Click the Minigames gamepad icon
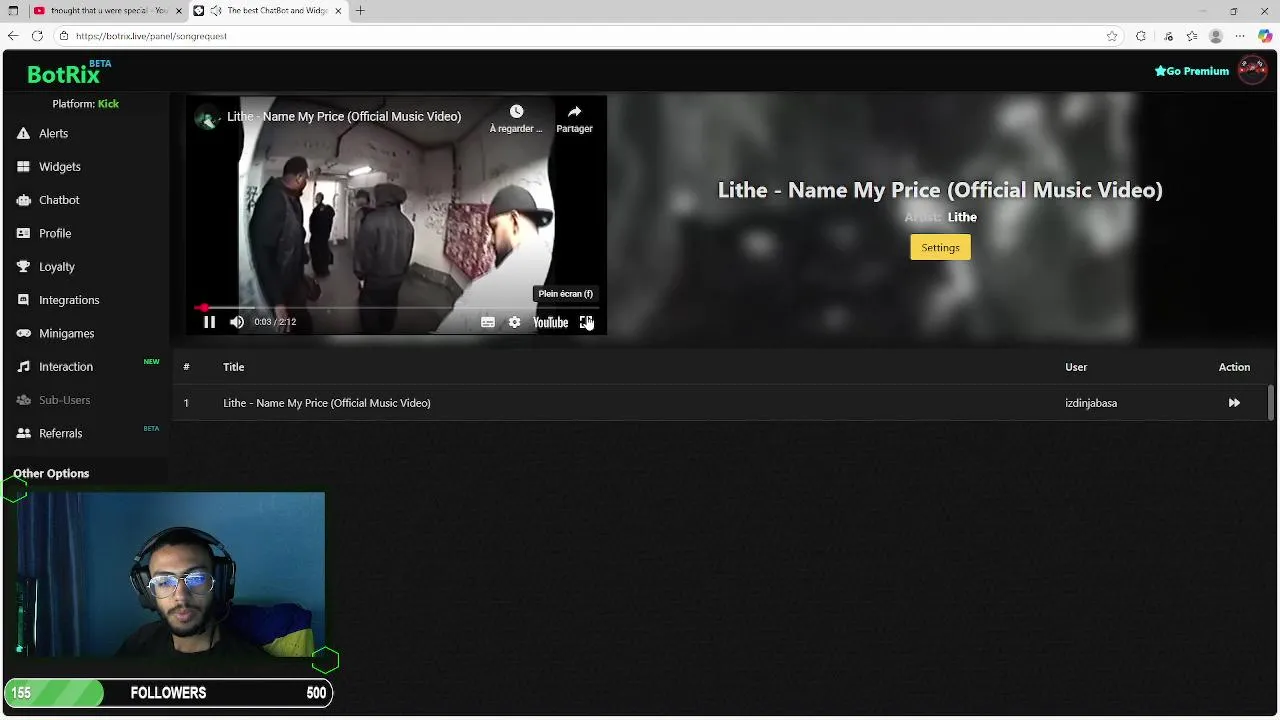Viewport: 1280px width, 720px height. pos(23,333)
